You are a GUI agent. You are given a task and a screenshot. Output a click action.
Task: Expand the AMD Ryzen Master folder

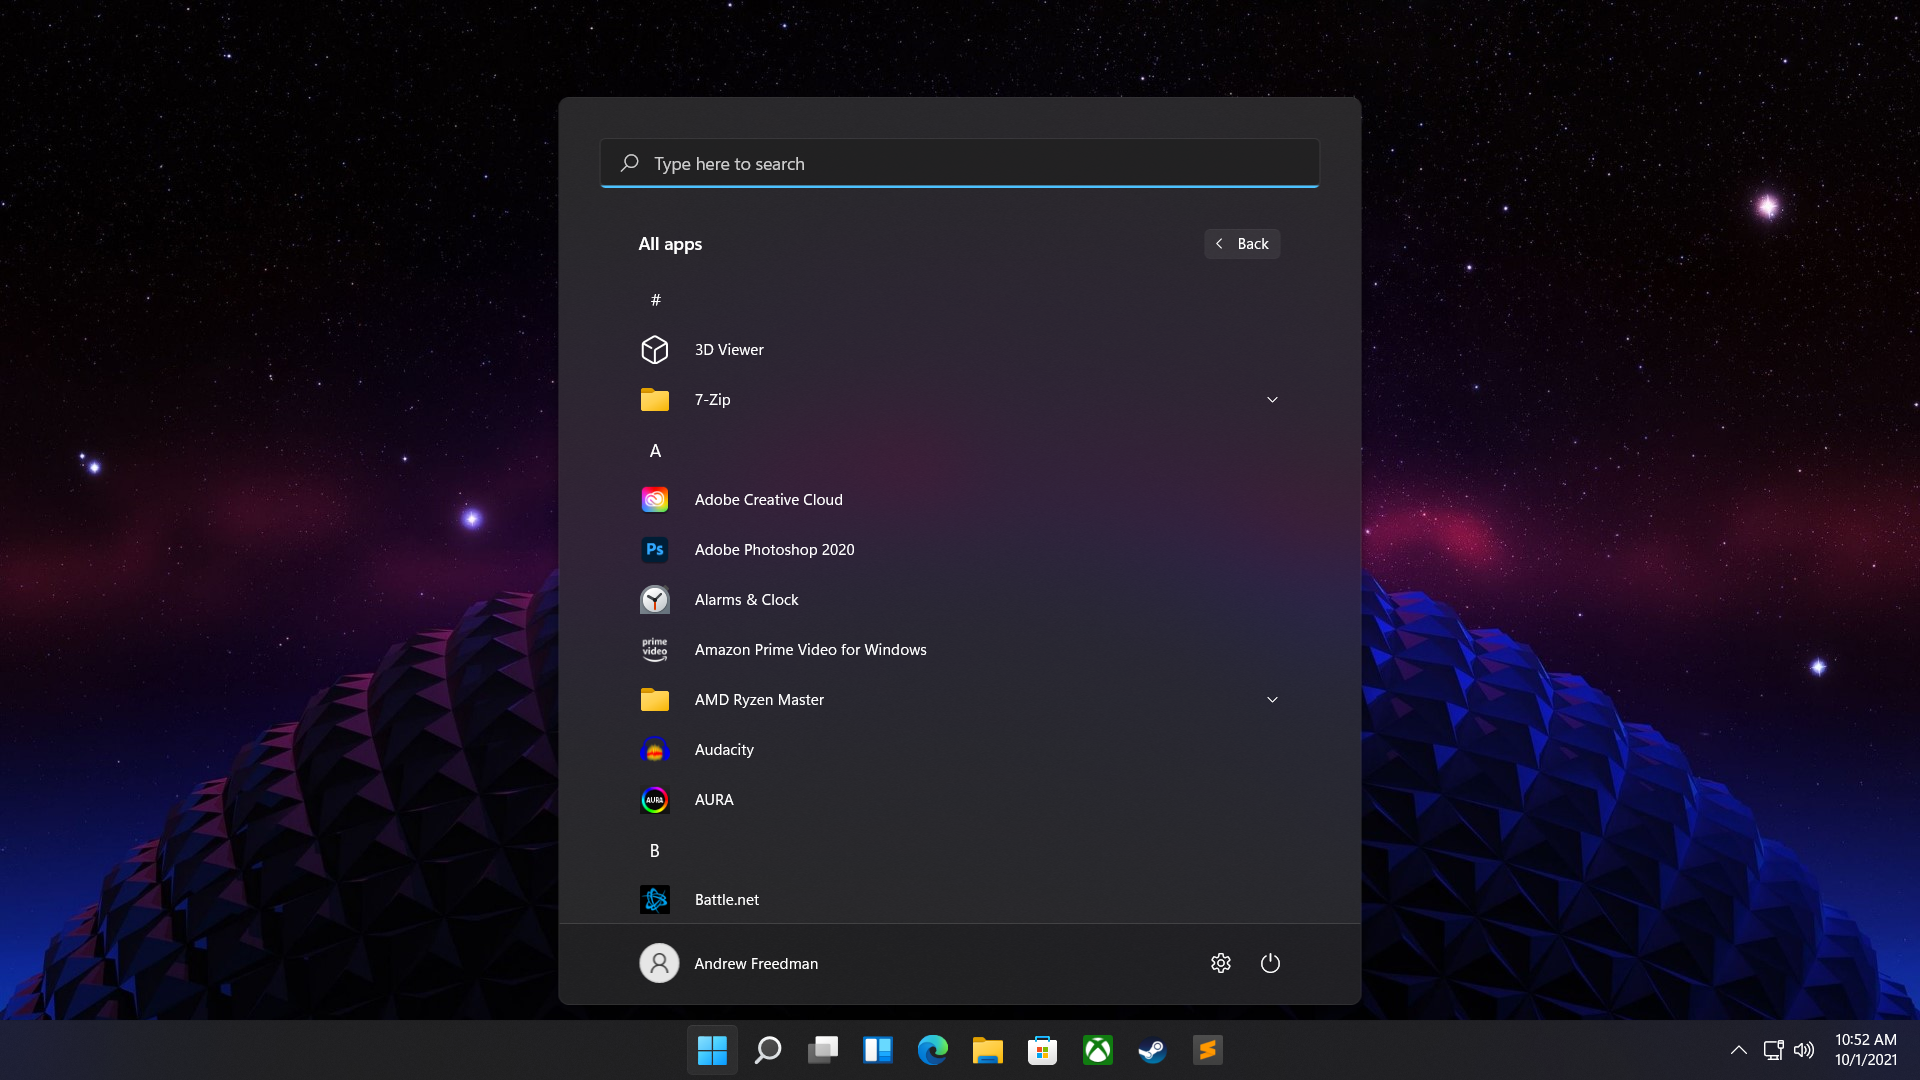pyautogui.click(x=1272, y=700)
